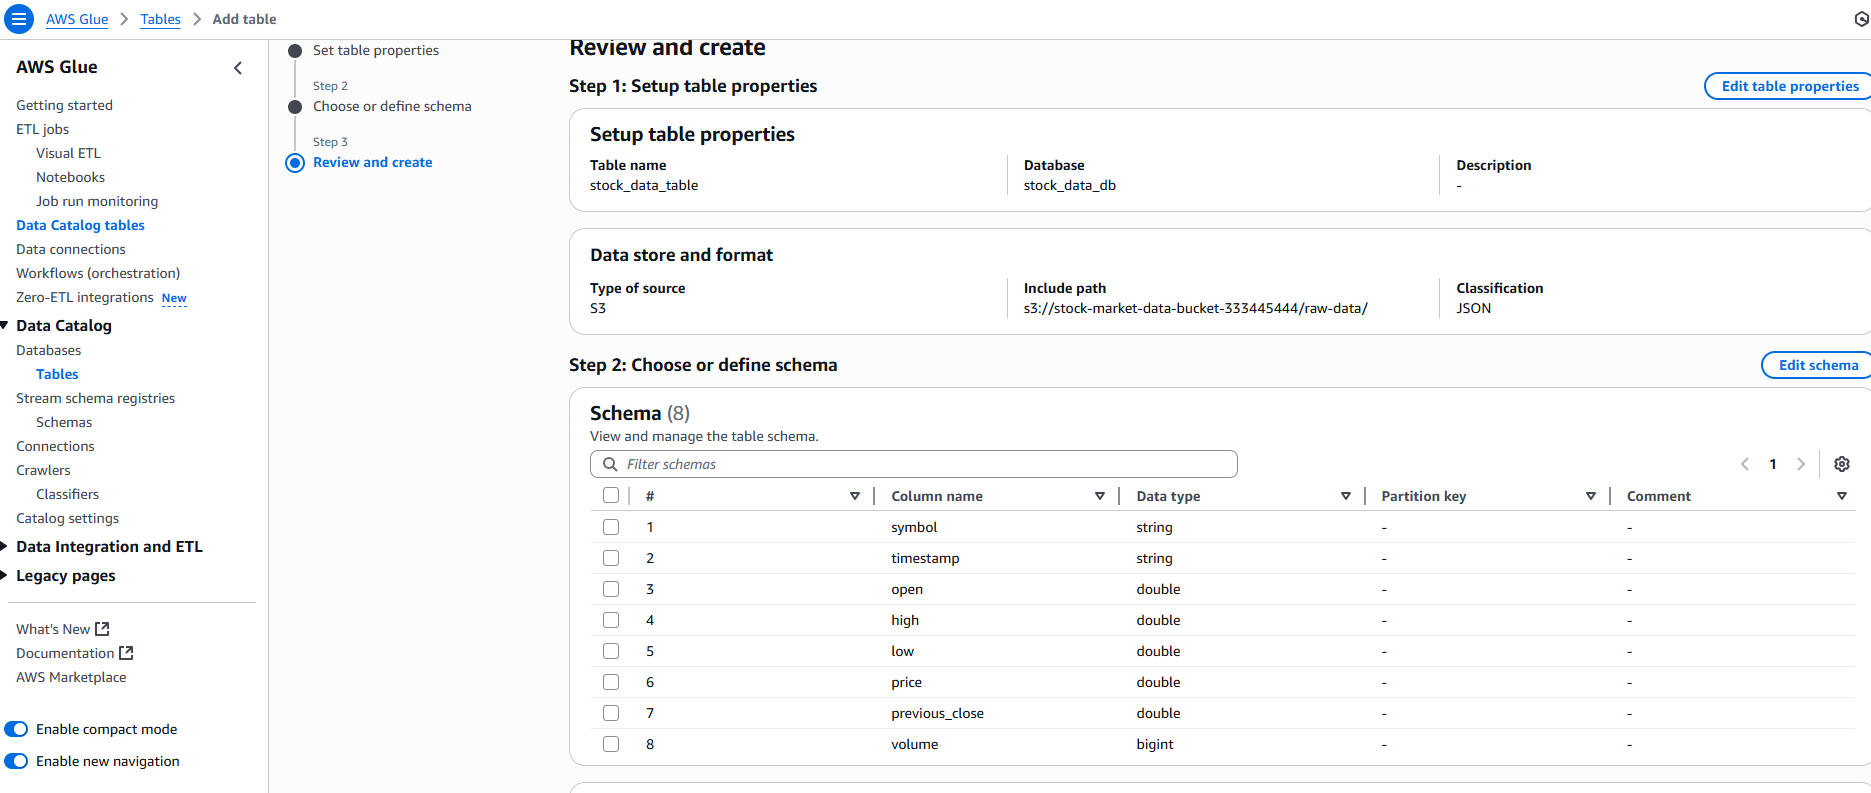Sort by Partition key arrow
Image resolution: width=1871 pixels, height=793 pixels.
(1591, 496)
